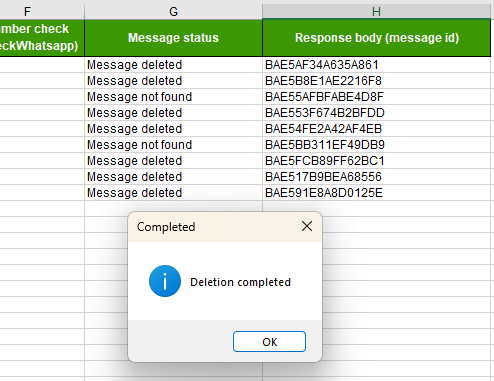Click the blue information icon in dialog
Screen dimensions: 494x381
coord(165,281)
